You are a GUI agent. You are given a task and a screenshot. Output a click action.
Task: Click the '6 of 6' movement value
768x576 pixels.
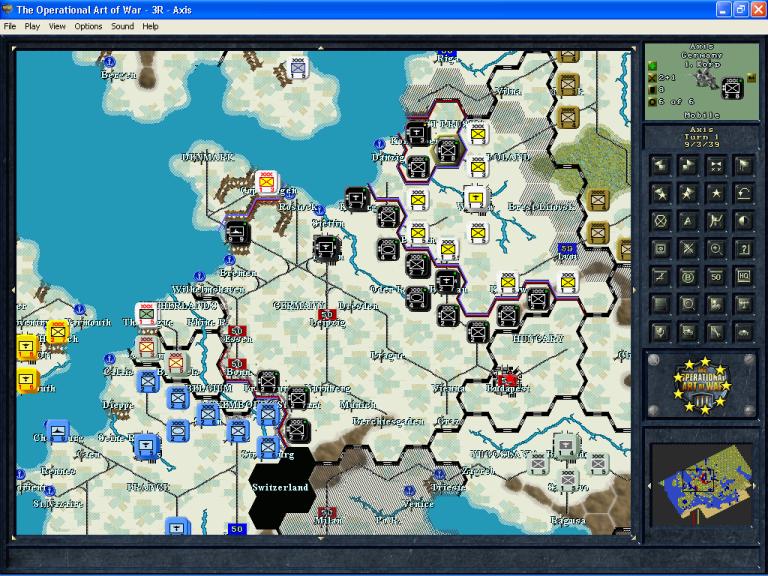coord(675,101)
